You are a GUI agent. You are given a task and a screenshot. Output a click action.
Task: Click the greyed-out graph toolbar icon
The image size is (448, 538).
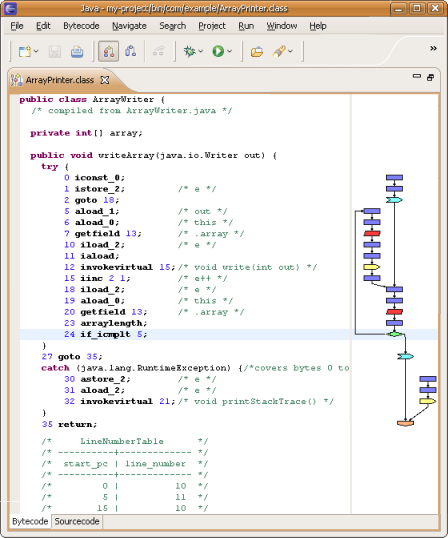point(158,51)
